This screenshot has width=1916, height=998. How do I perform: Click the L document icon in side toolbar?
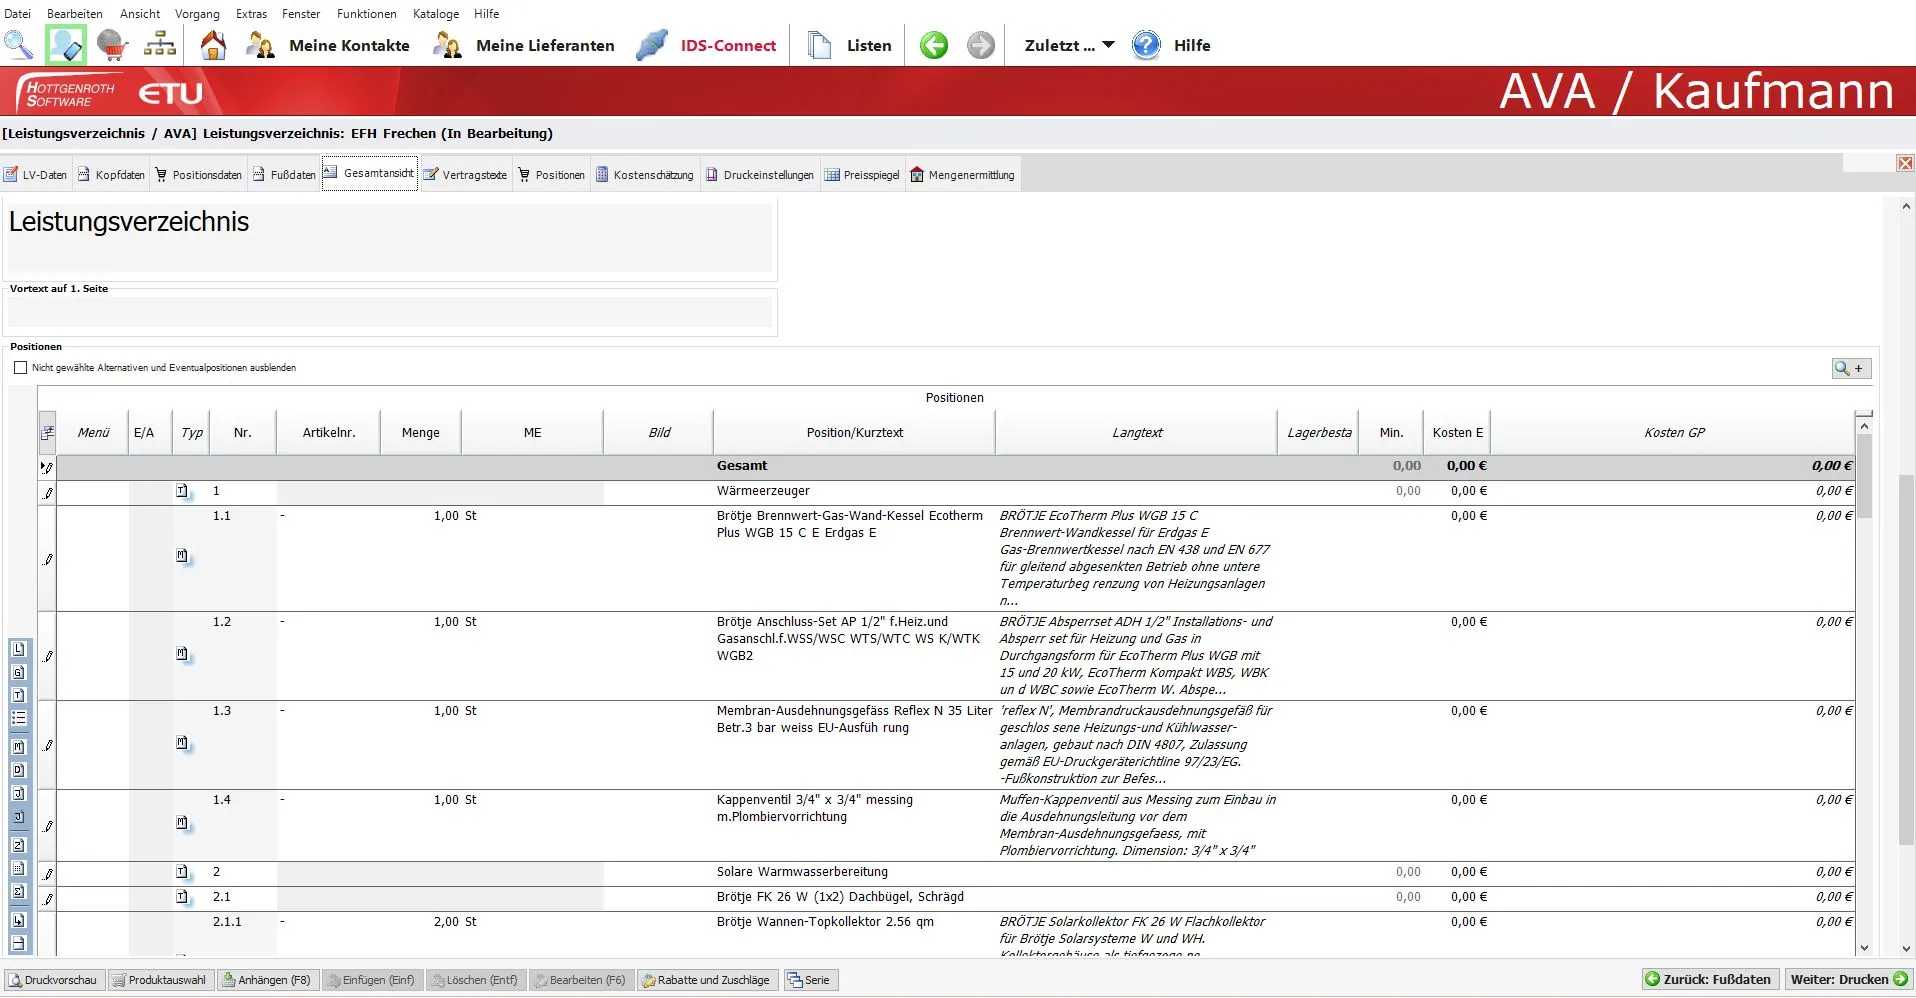18,648
